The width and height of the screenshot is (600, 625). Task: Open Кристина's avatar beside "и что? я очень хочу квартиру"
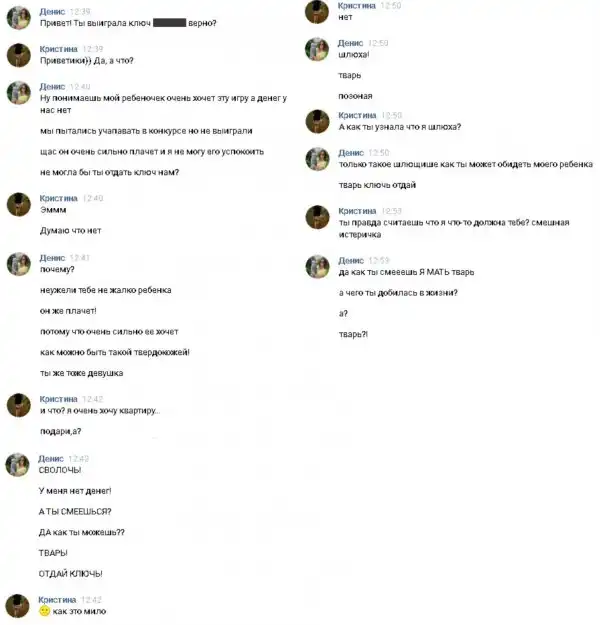coord(18,405)
